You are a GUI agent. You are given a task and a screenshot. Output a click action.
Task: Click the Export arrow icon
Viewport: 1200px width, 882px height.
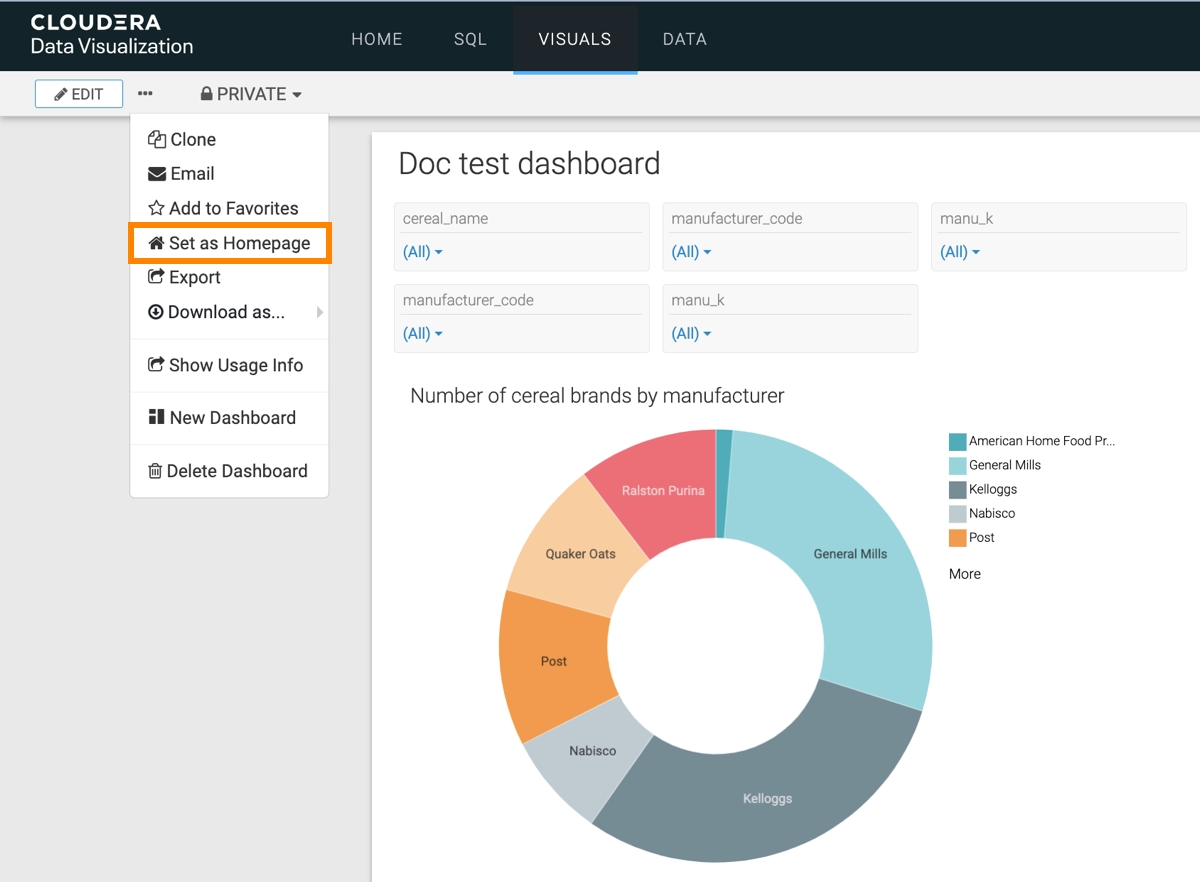(156, 277)
